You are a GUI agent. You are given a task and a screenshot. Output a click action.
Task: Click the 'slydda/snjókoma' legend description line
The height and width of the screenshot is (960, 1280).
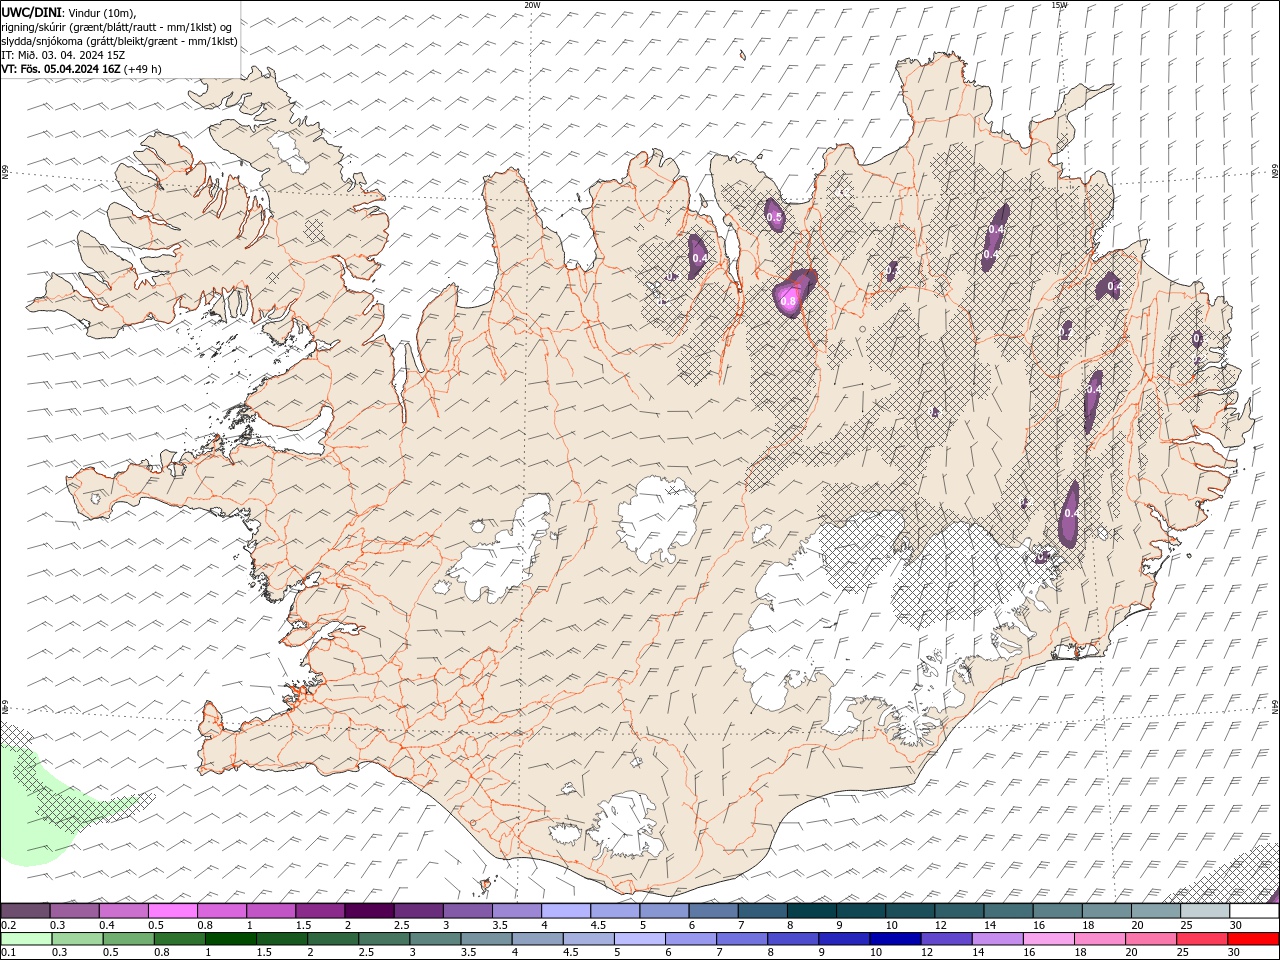pos(119,41)
